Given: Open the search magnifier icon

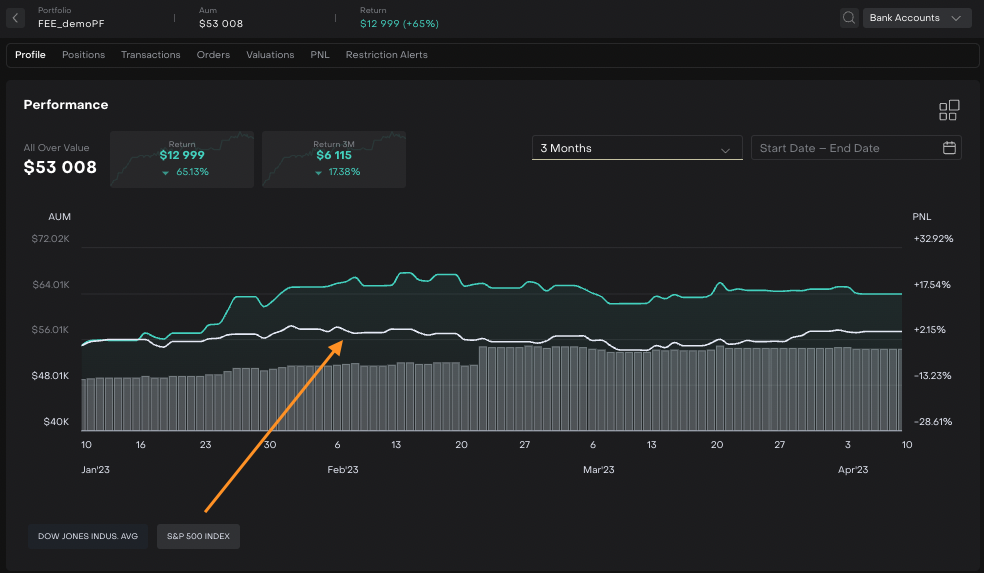Looking at the screenshot, I should tap(849, 18).
